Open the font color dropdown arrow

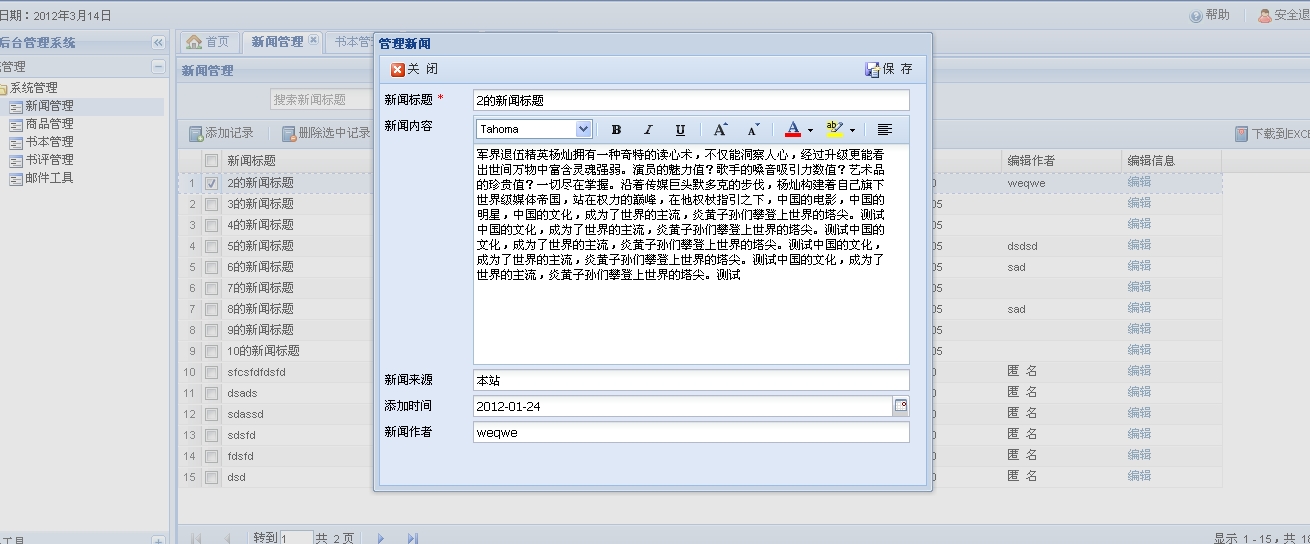[810, 130]
